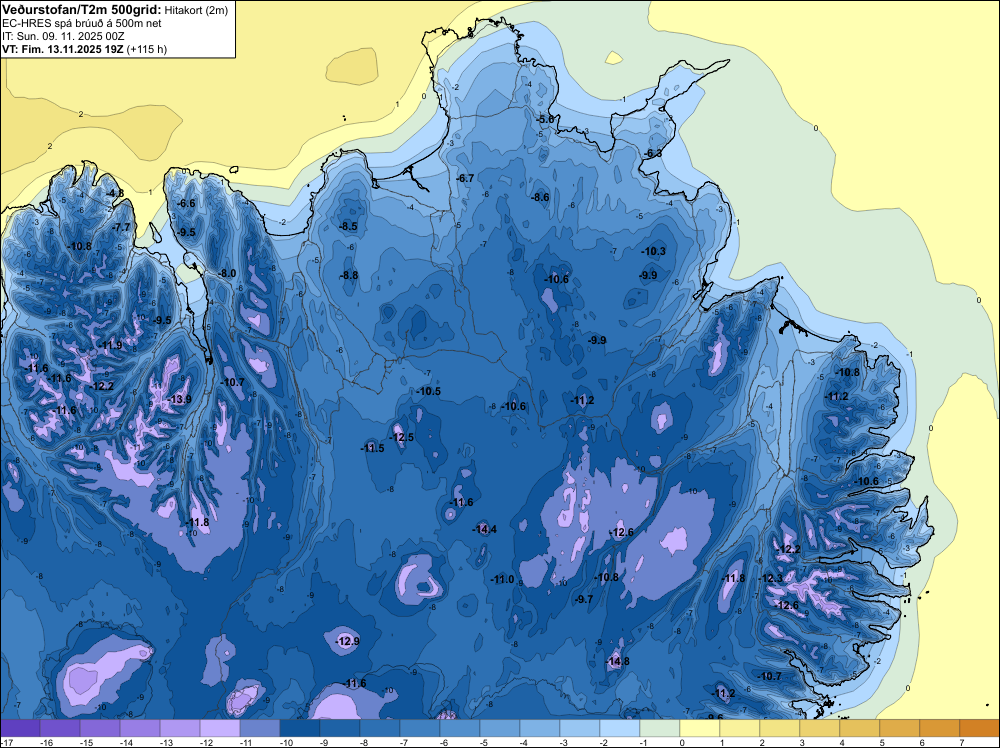Click the legend swatch labeled -6
Image resolution: width=1000 pixels, height=748 pixels.
click(x=460, y=728)
